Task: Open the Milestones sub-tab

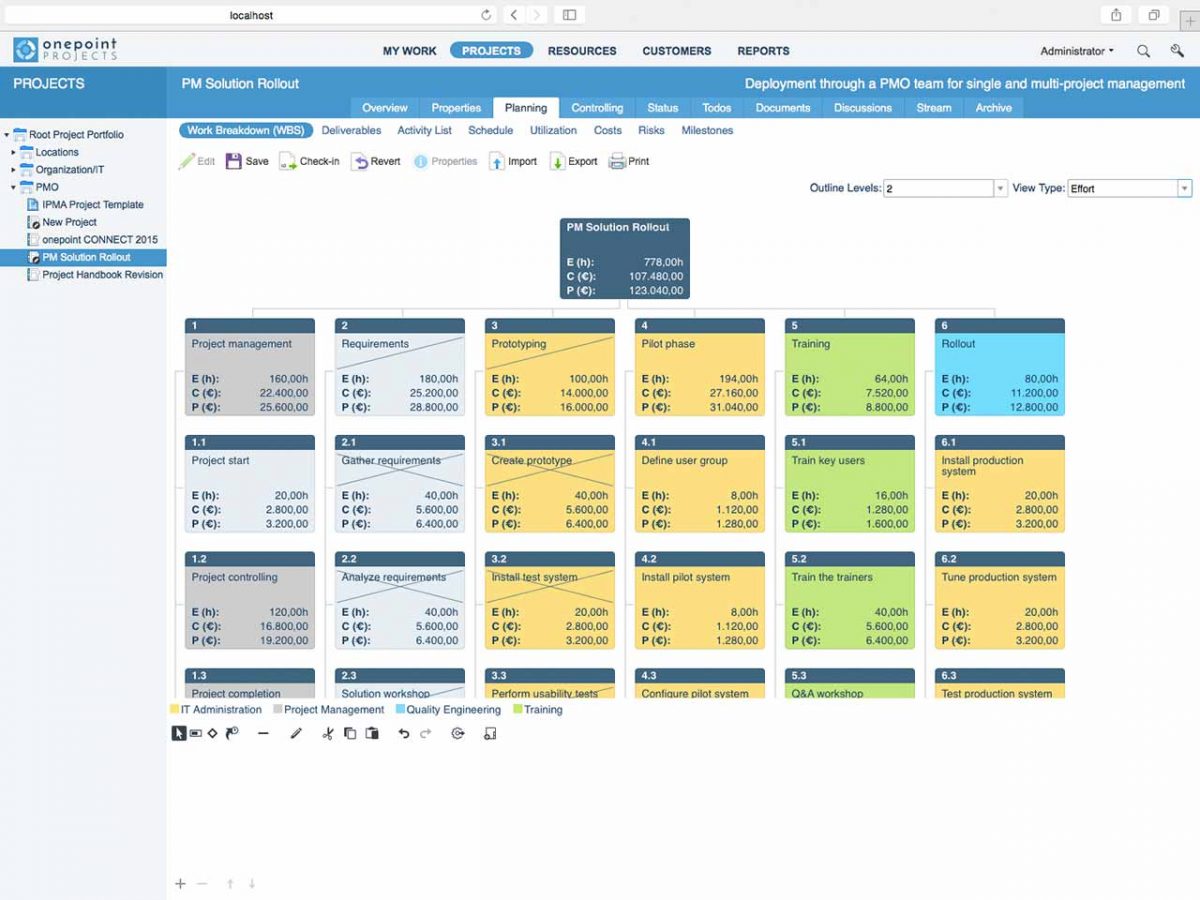Action: [707, 130]
